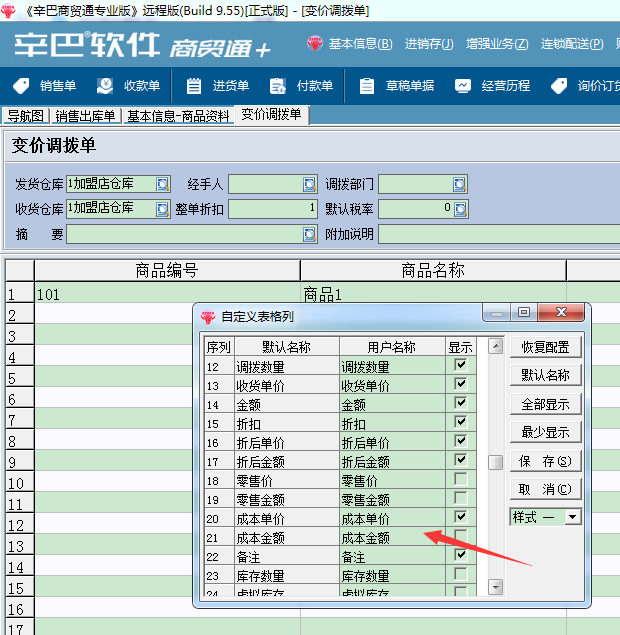Viewport: 620px width, 635px height.
Task: Click user name cell 零售价
Action: [x=392, y=481]
